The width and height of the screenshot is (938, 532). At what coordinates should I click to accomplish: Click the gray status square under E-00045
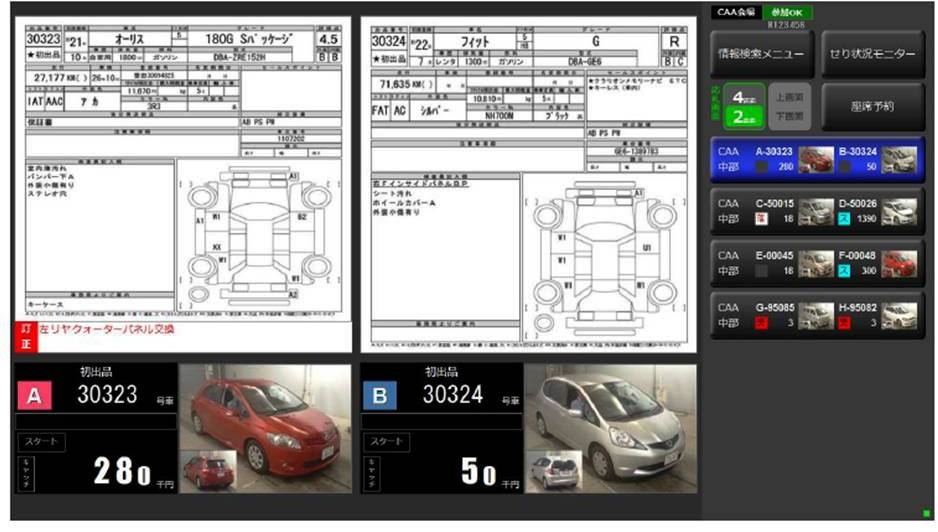tap(761, 271)
